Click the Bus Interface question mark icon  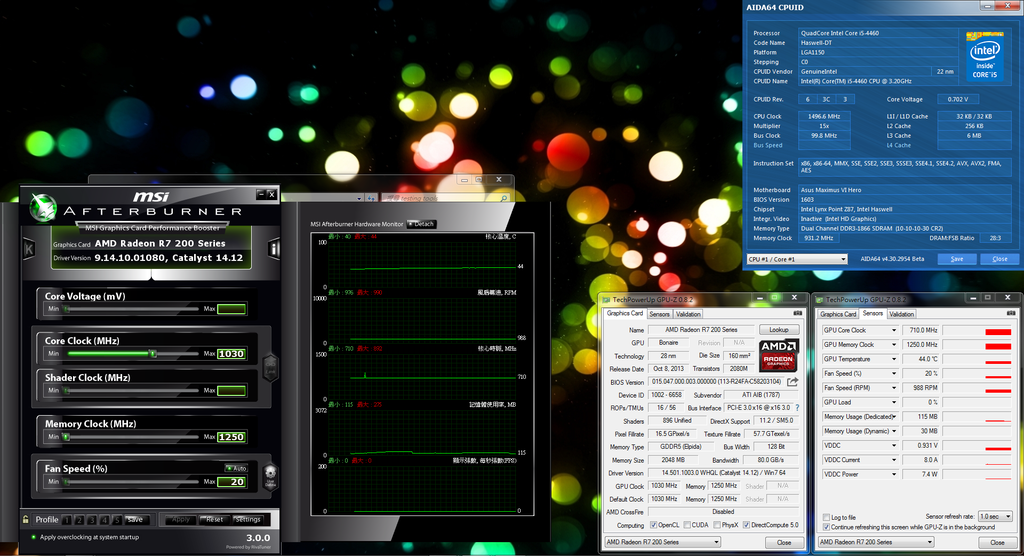[x=795, y=408]
